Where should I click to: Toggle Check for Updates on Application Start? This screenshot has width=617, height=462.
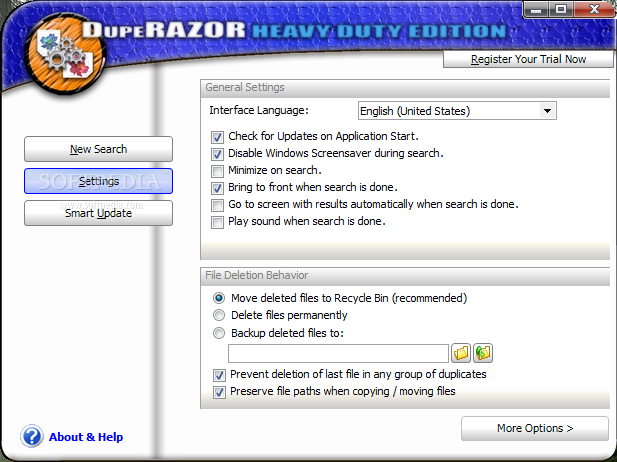[x=217, y=137]
